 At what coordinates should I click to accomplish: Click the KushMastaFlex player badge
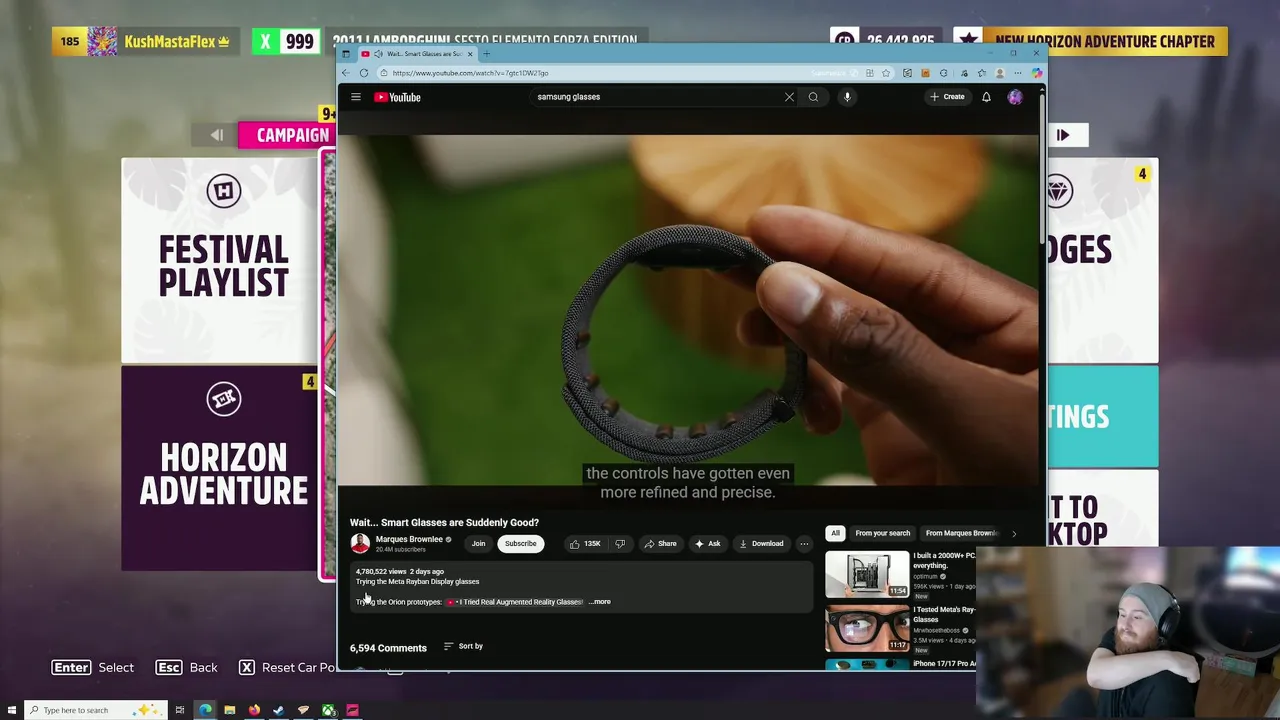144,41
